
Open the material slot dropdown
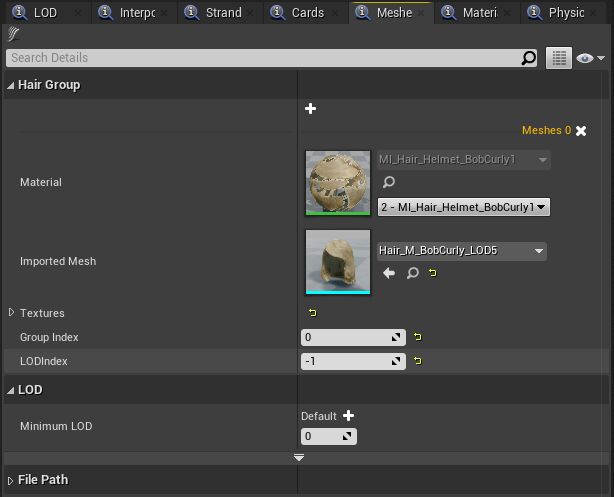tap(463, 207)
